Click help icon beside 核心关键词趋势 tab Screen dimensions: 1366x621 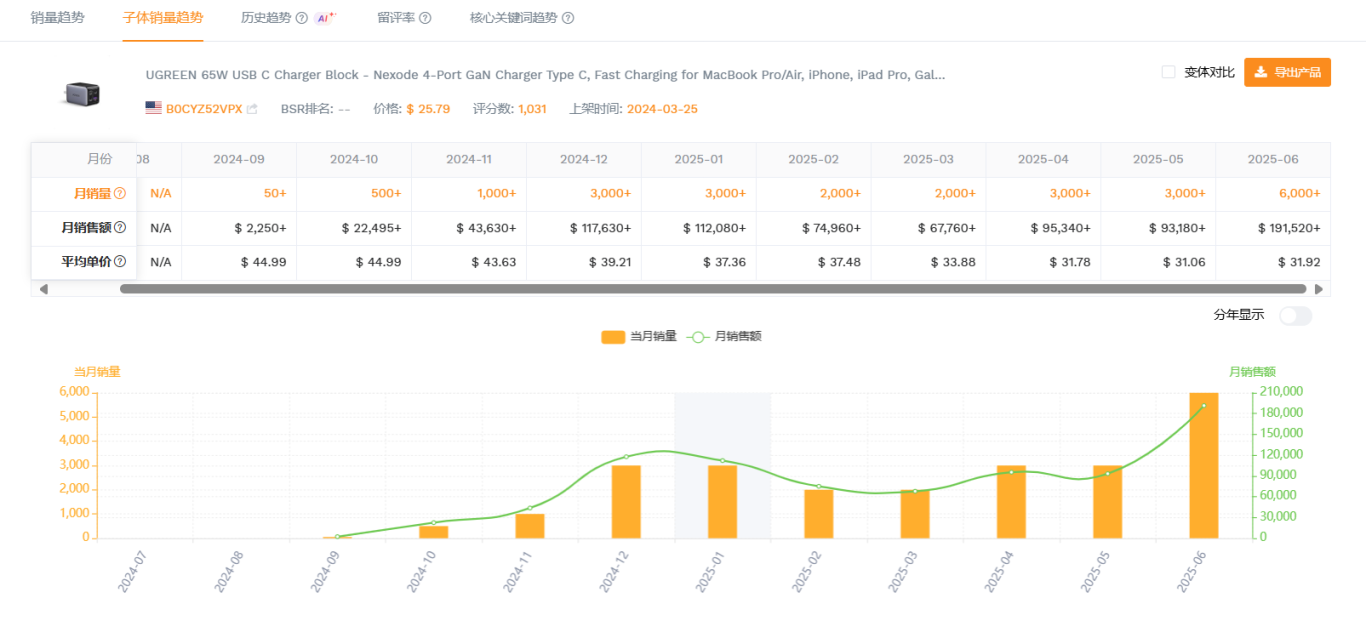[x=568, y=18]
